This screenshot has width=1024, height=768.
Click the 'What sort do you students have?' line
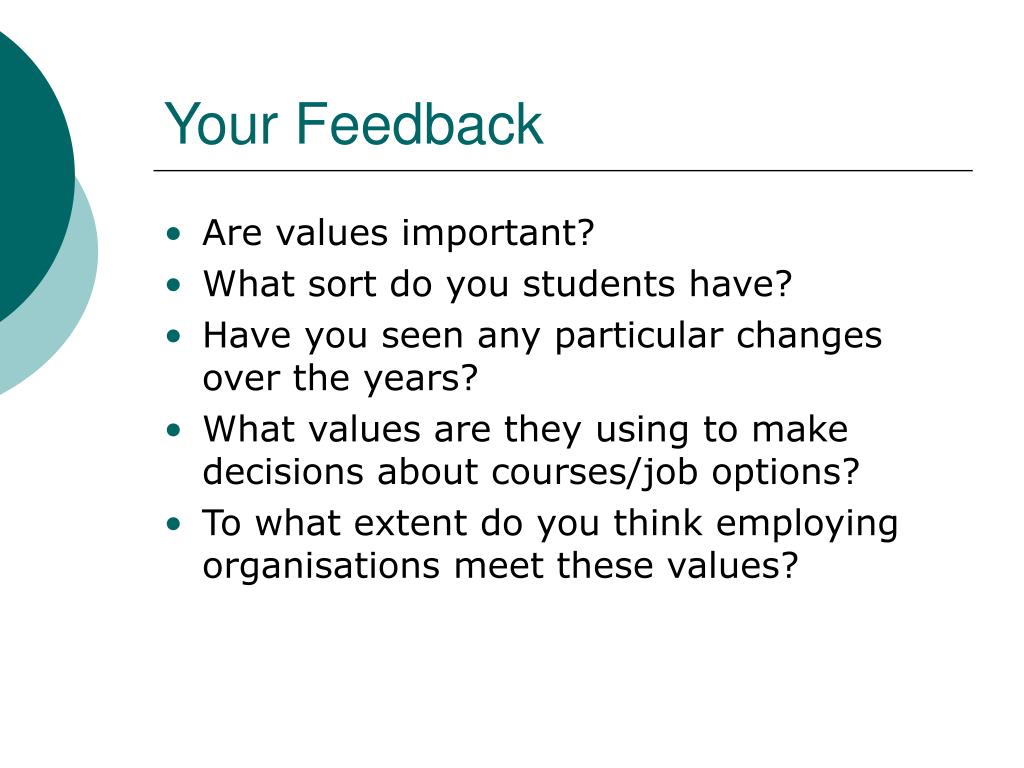[x=497, y=284]
